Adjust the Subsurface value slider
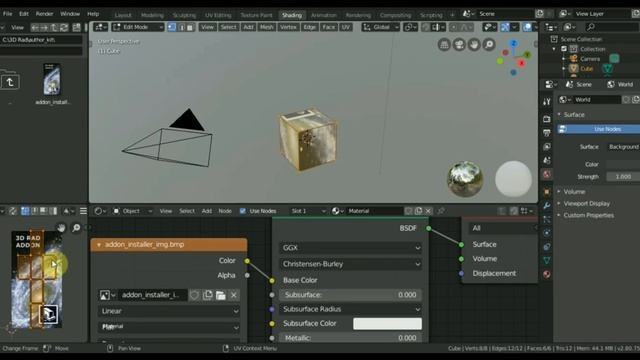 point(351,295)
